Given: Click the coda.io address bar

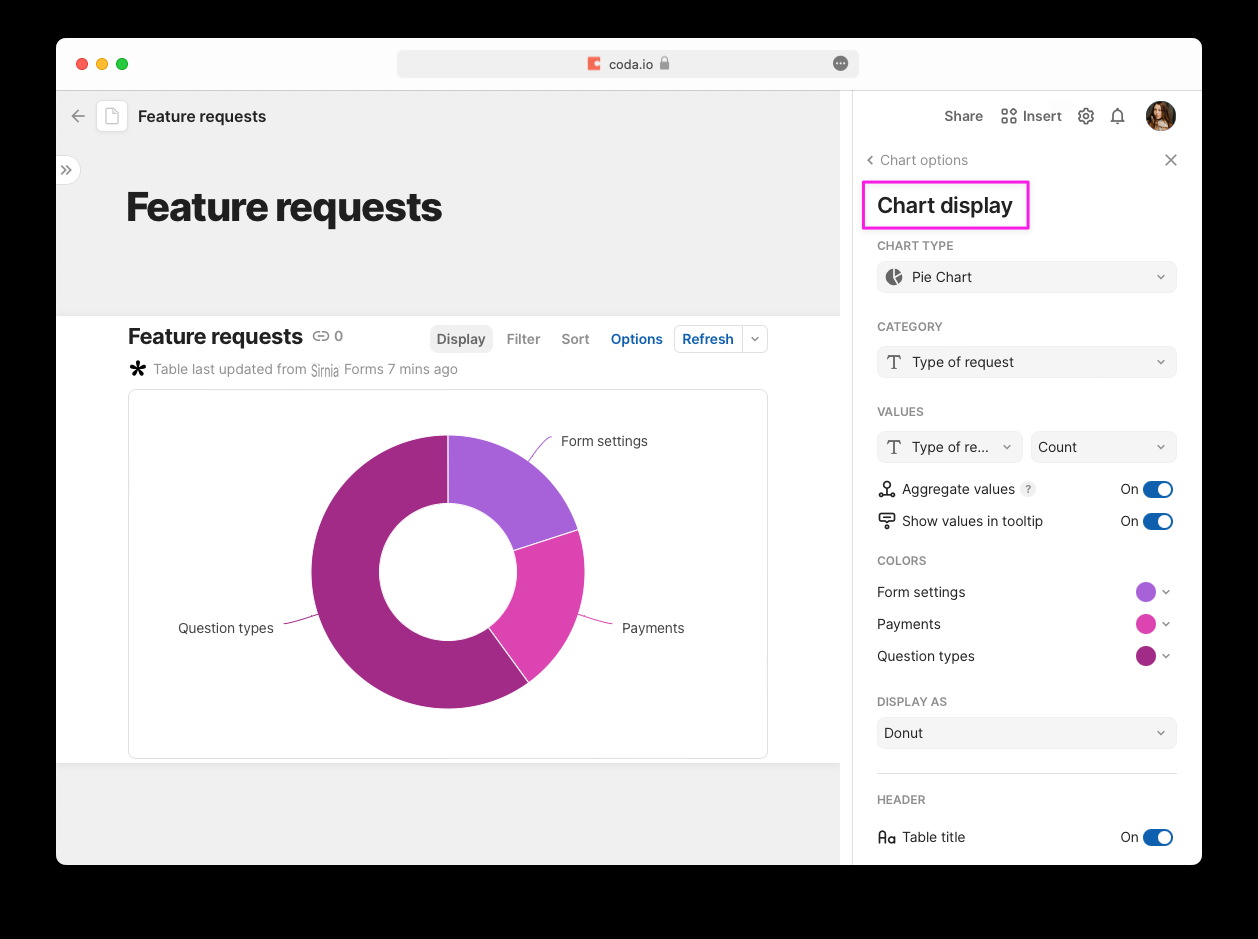Looking at the screenshot, I should pos(628,64).
